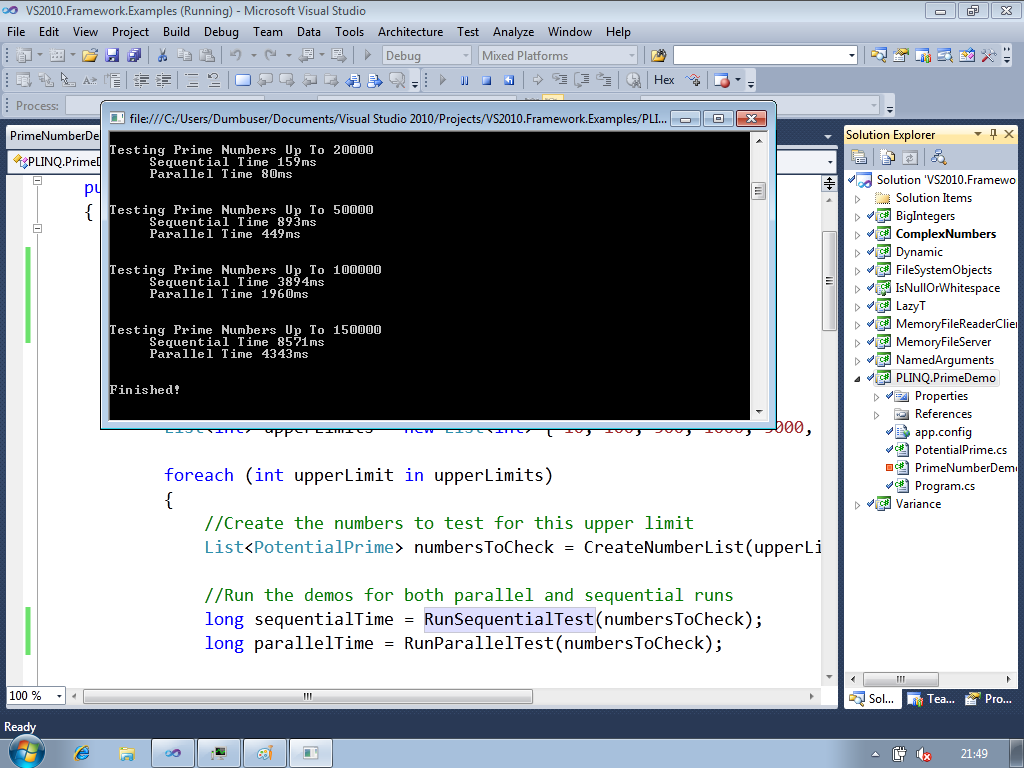Click the Object Browser icon in toolbar

(x=944, y=56)
